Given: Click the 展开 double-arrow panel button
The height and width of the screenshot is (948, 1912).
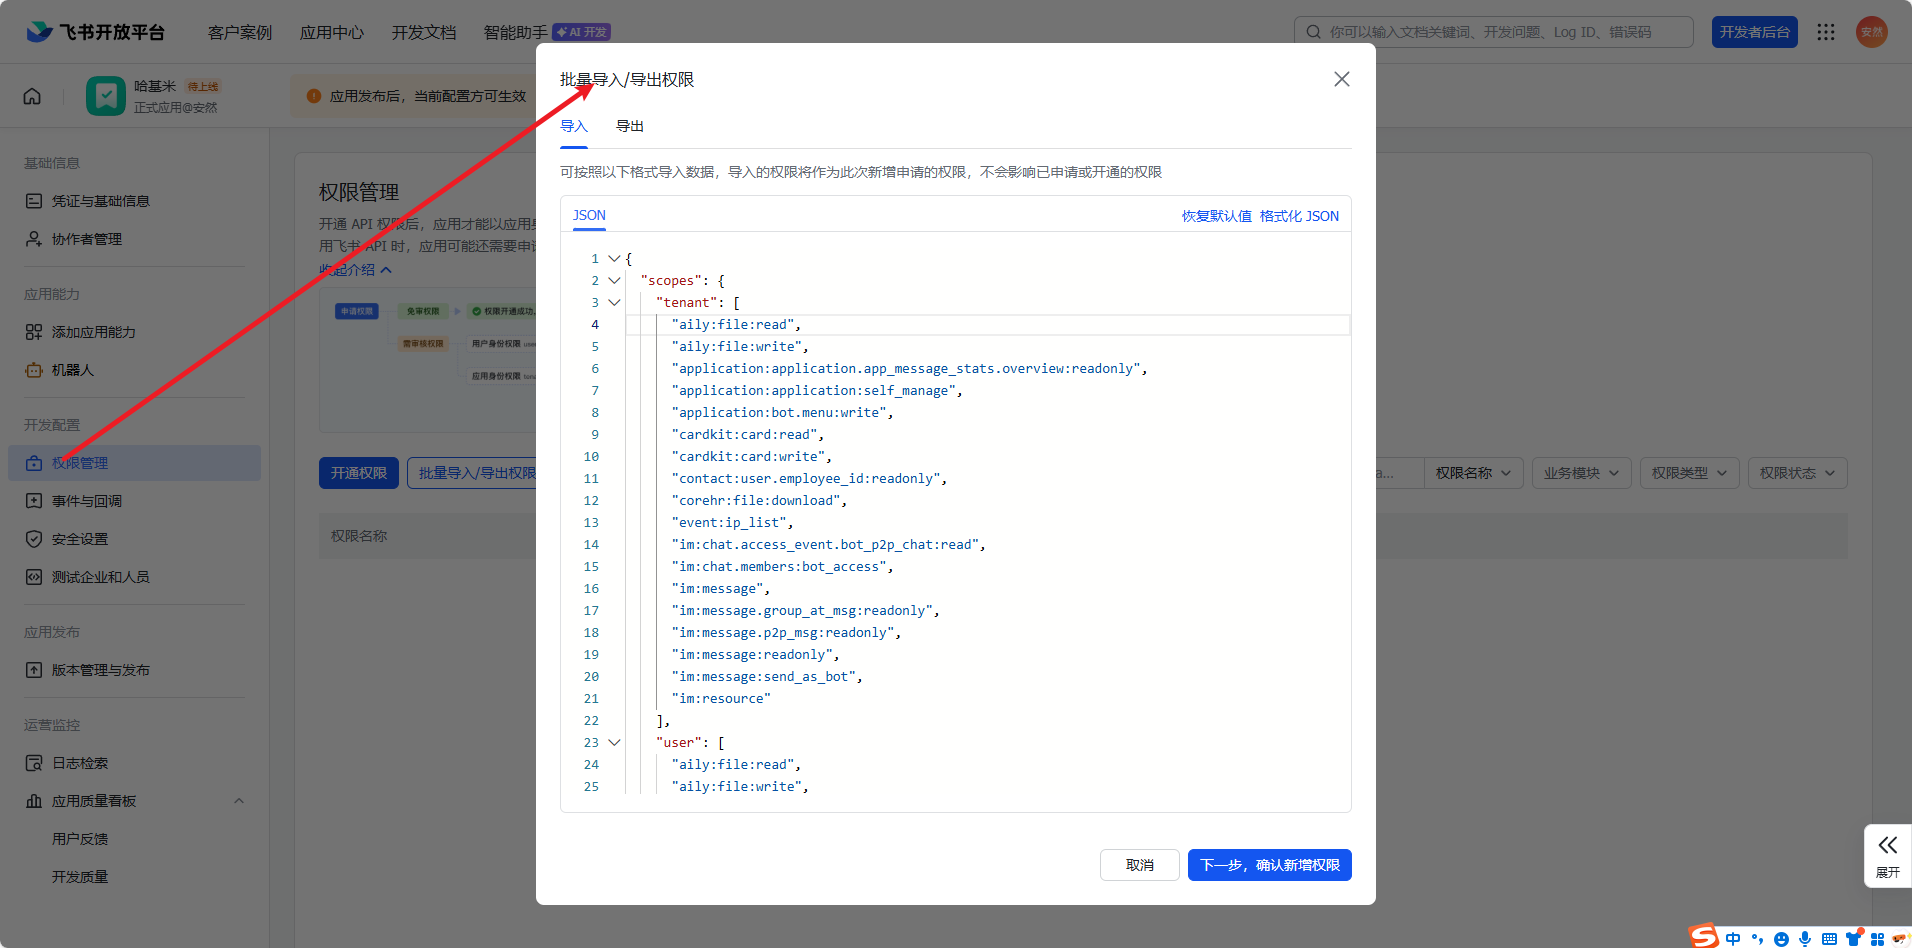Looking at the screenshot, I should coord(1888,856).
